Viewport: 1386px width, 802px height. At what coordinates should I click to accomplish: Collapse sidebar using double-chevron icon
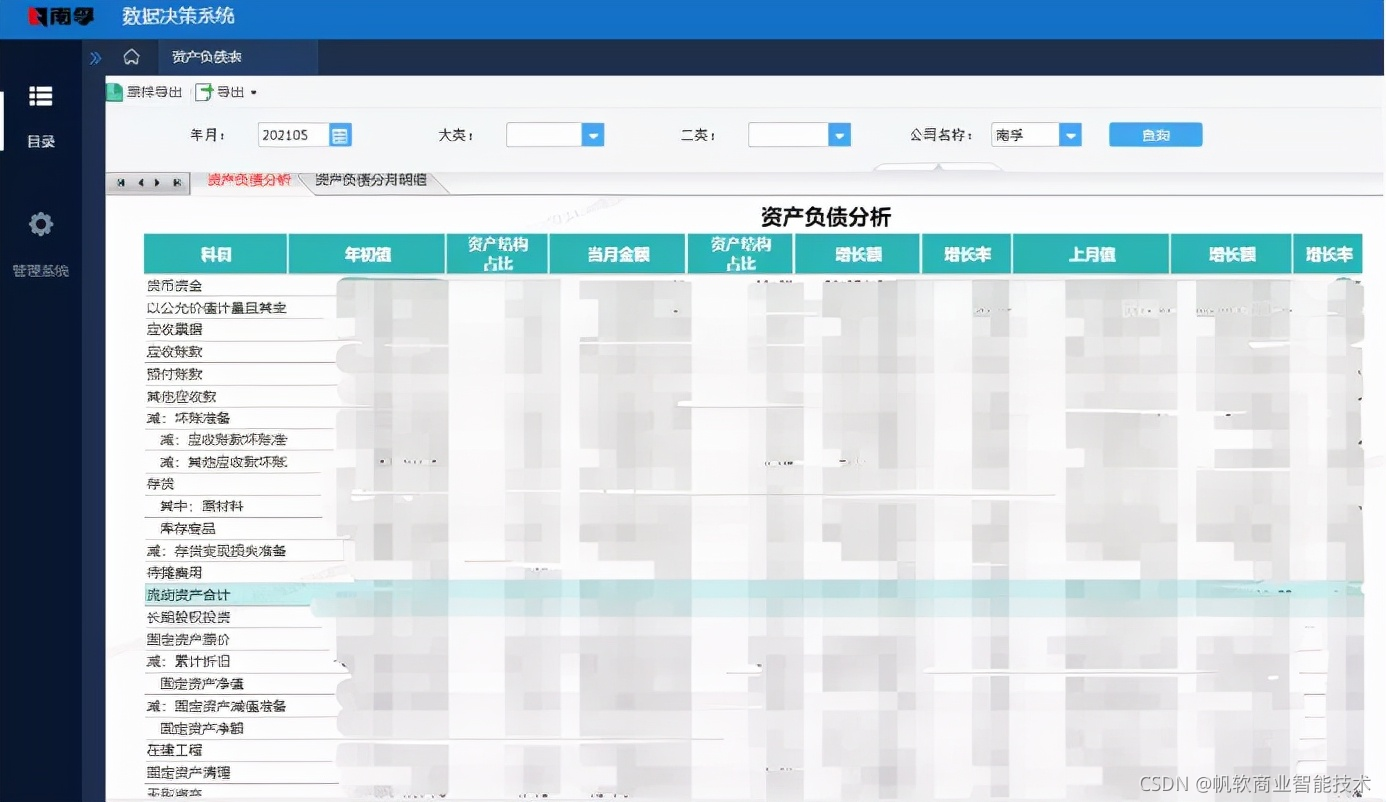tap(96, 57)
